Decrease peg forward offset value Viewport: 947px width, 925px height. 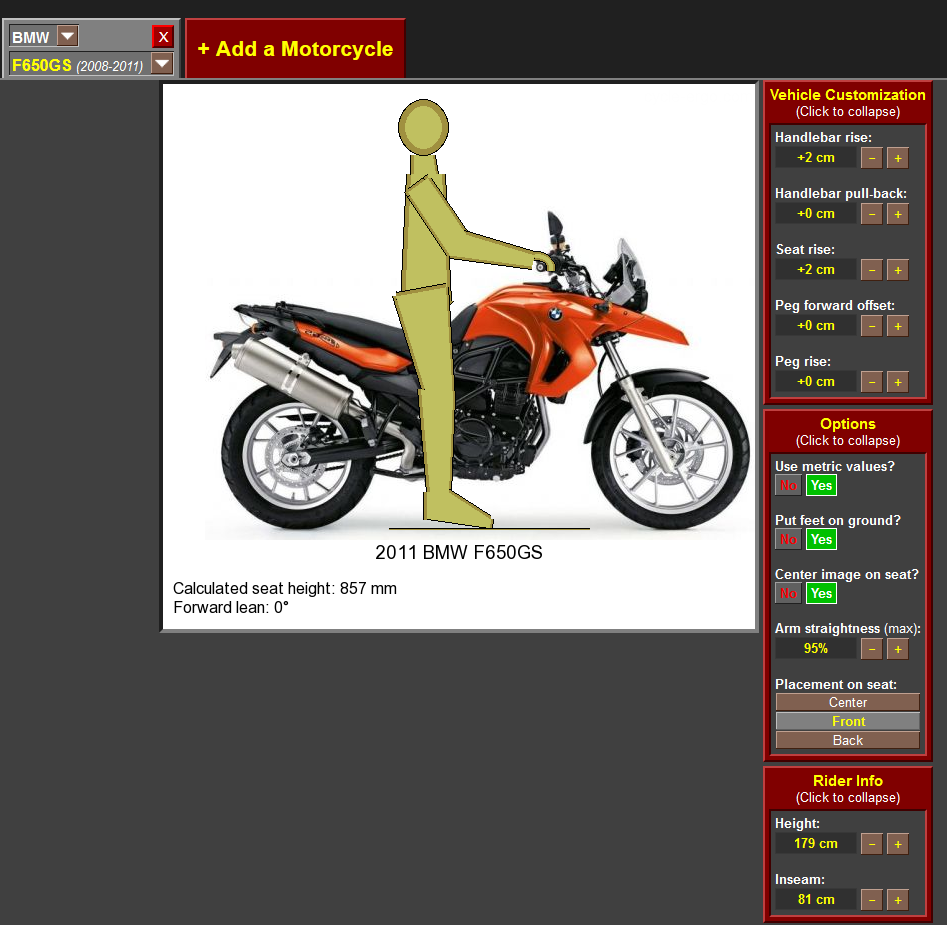(871, 326)
